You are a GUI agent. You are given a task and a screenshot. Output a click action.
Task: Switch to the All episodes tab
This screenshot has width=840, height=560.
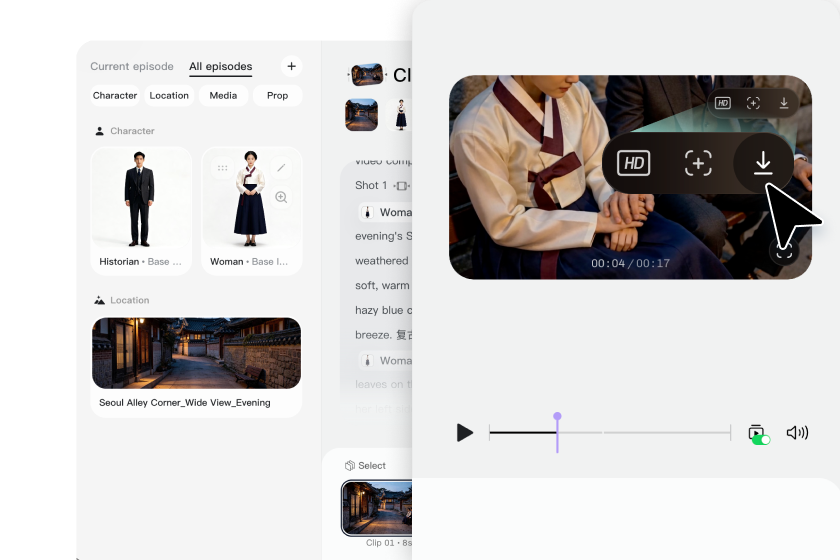pyautogui.click(x=221, y=66)
